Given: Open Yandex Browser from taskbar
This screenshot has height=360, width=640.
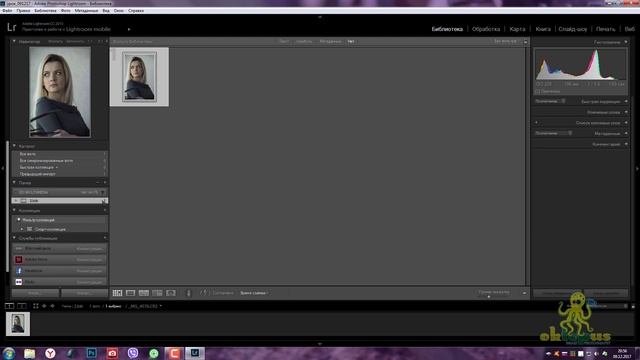Looking at the screenshot, I should coord(50,353).
